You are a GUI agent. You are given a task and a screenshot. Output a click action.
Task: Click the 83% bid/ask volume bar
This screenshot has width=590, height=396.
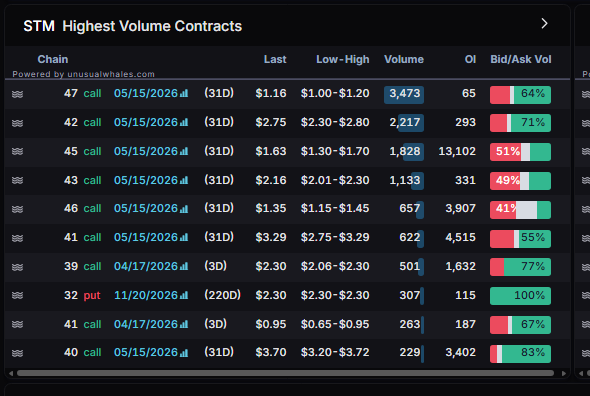(520, 354)
